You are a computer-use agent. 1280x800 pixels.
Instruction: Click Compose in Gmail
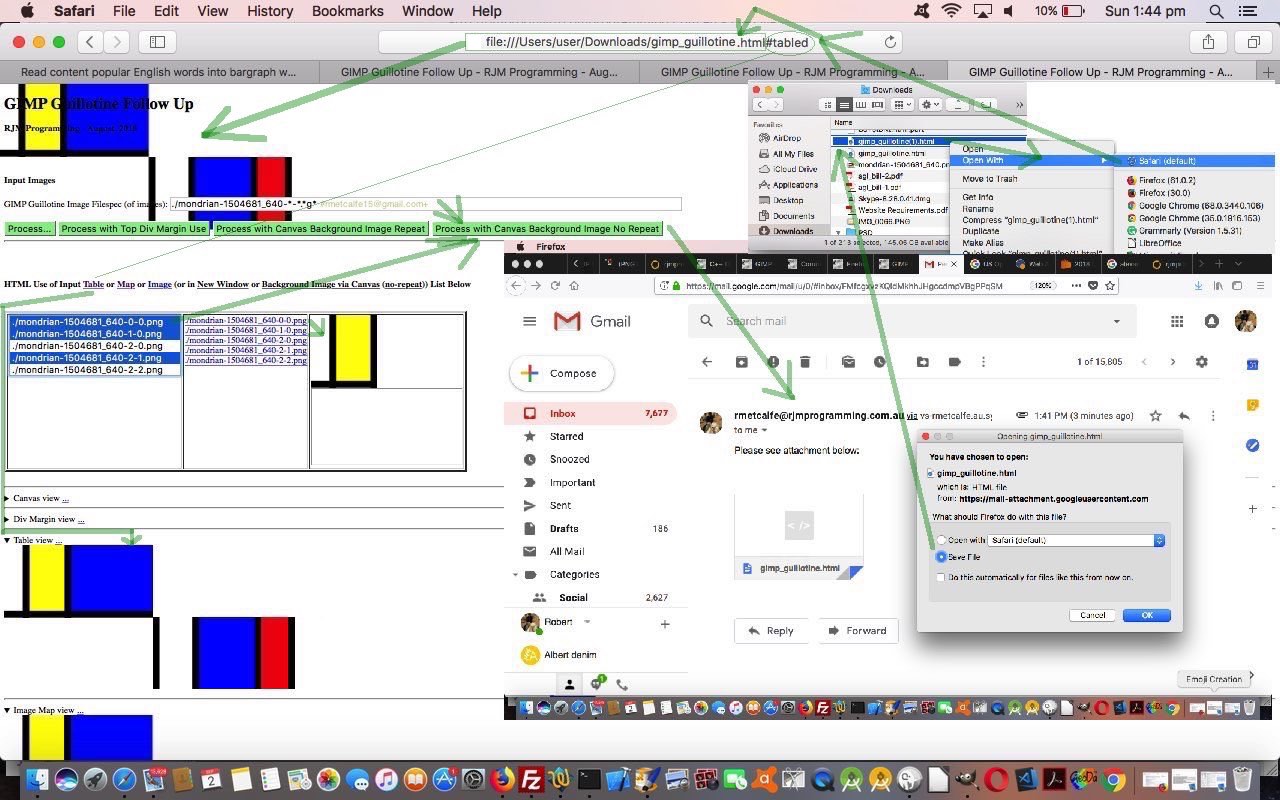[x=561, y=373]
